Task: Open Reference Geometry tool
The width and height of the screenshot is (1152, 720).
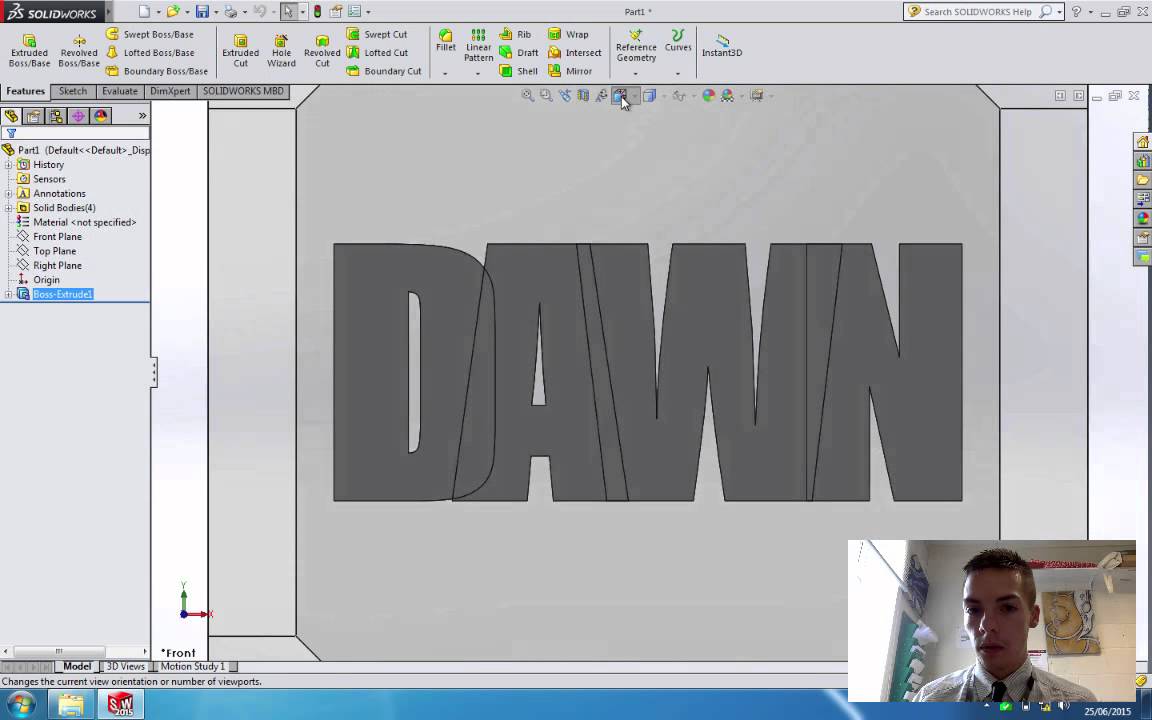Action: click(636, 46)
